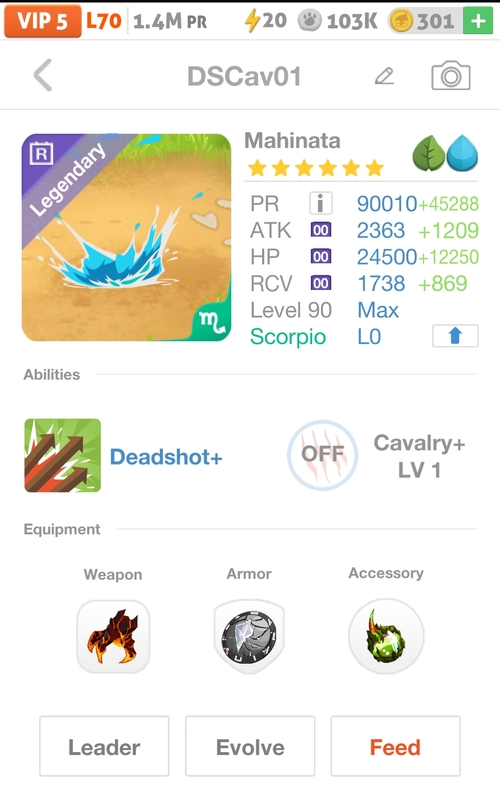
Task: Toggle the Cavalry+ OFF switch
Action: pos(322,455)
